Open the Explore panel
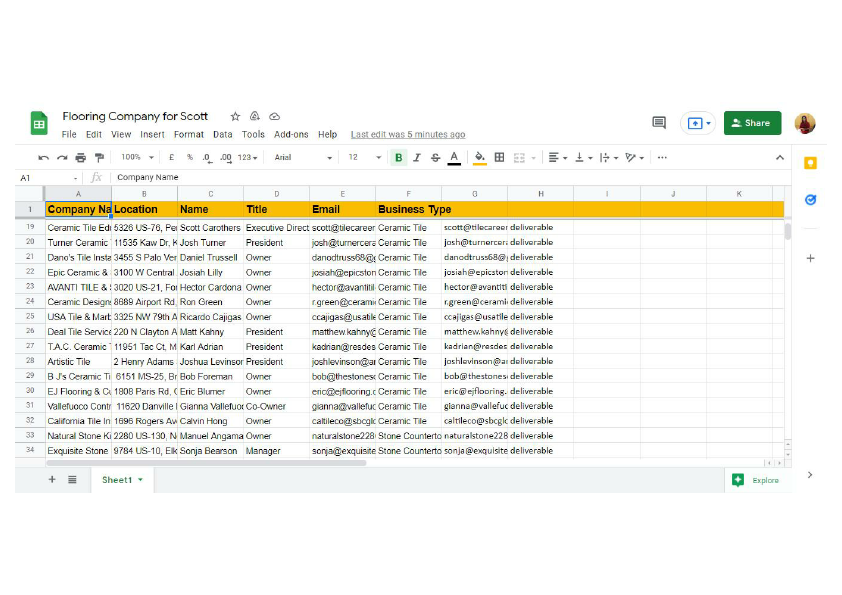842x595 pixels. point(758,480)
